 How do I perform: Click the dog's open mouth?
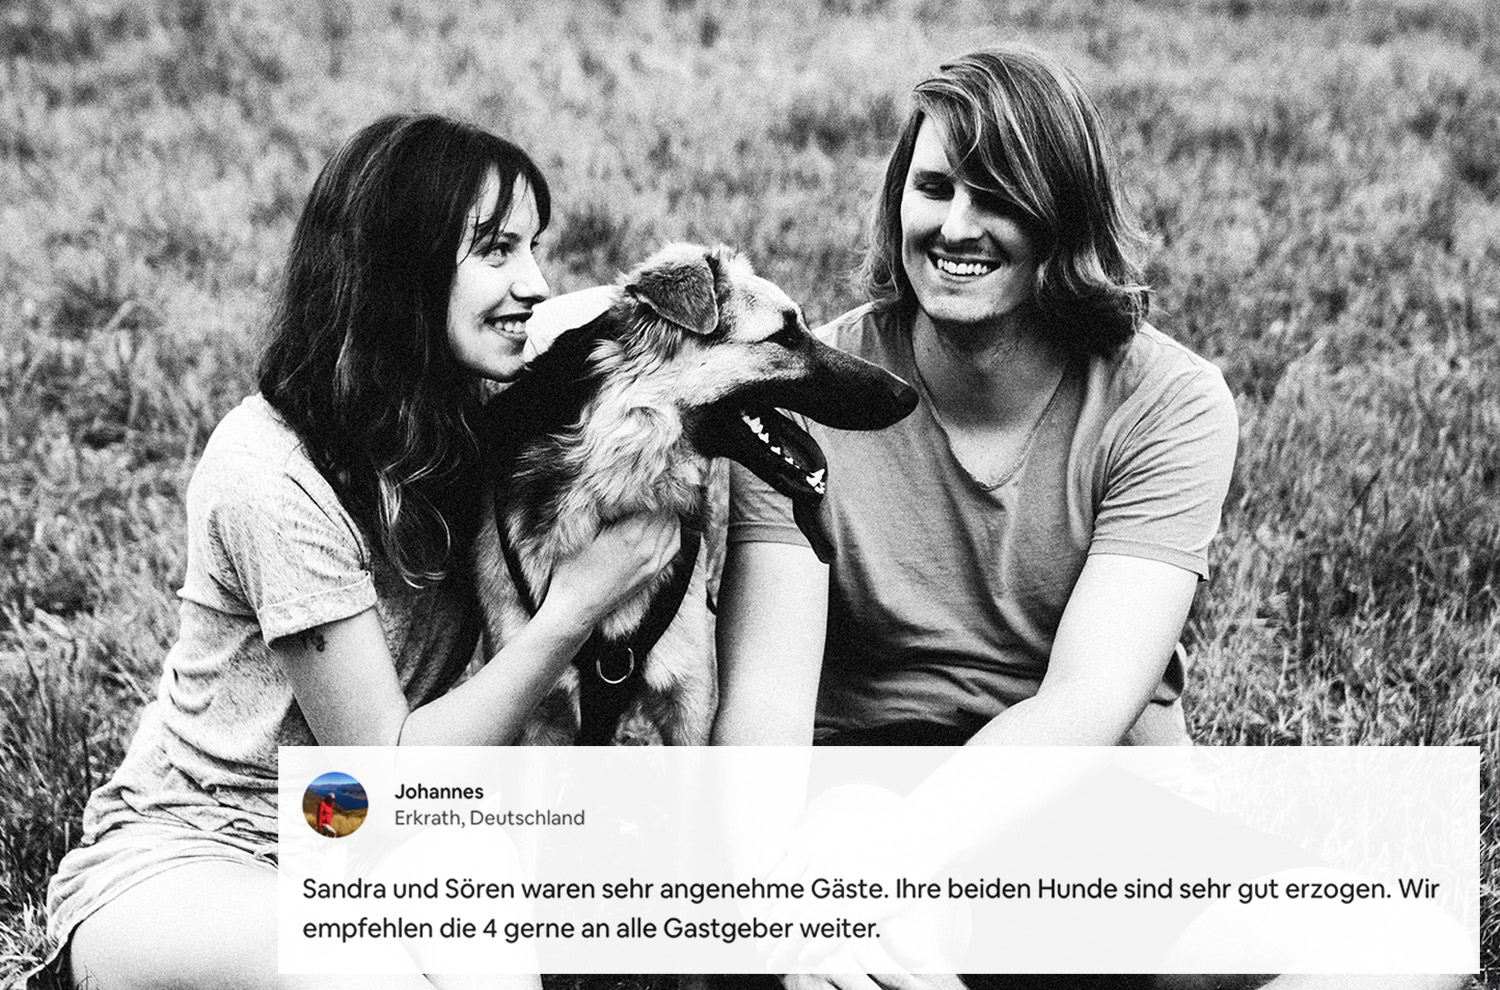pos(785,450)
